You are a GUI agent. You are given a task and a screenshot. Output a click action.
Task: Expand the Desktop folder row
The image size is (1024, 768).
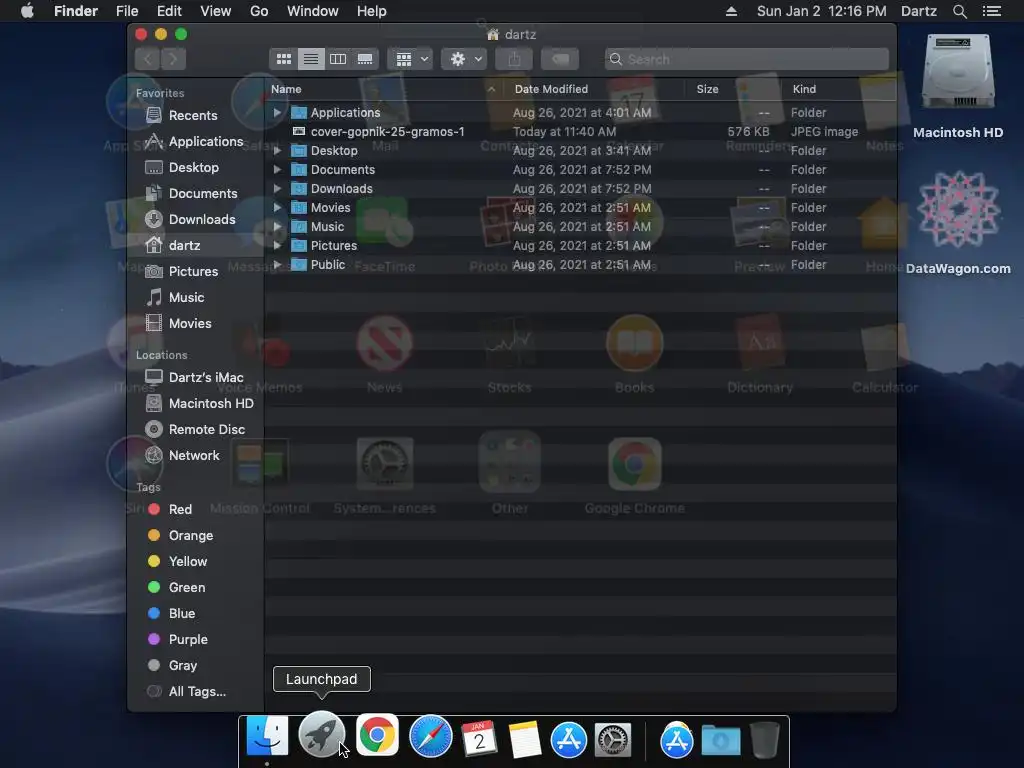(277, 151)
